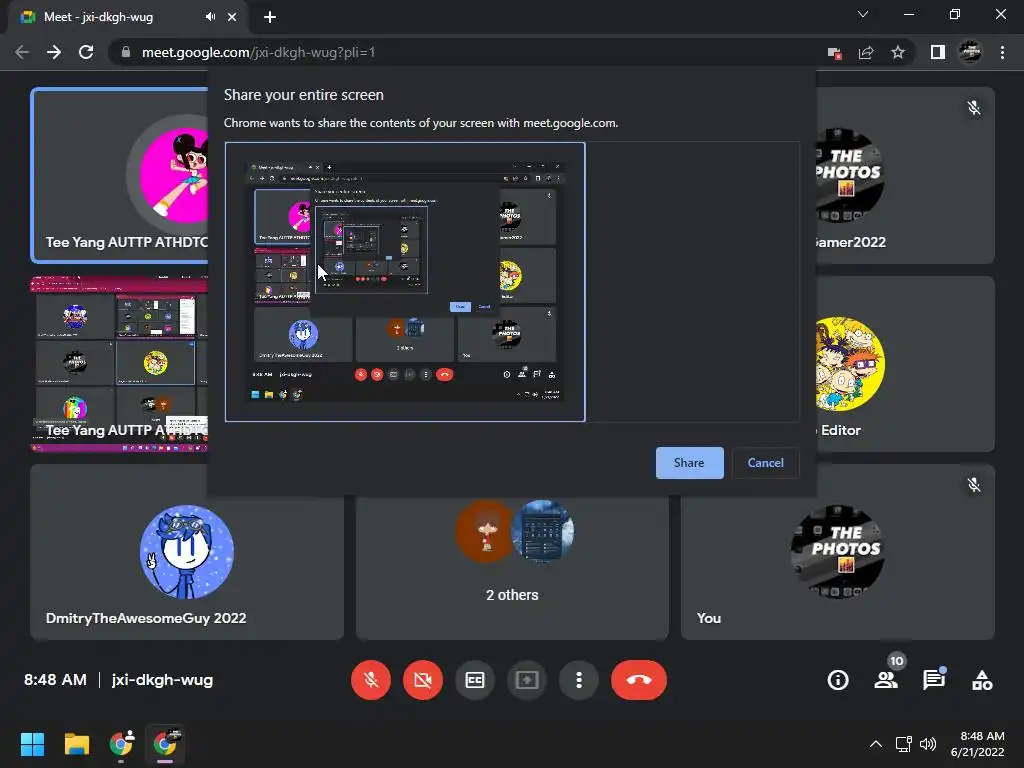The image size is (1024, 768).
Task: Toggle the camera off button
Action: point(423,680)
